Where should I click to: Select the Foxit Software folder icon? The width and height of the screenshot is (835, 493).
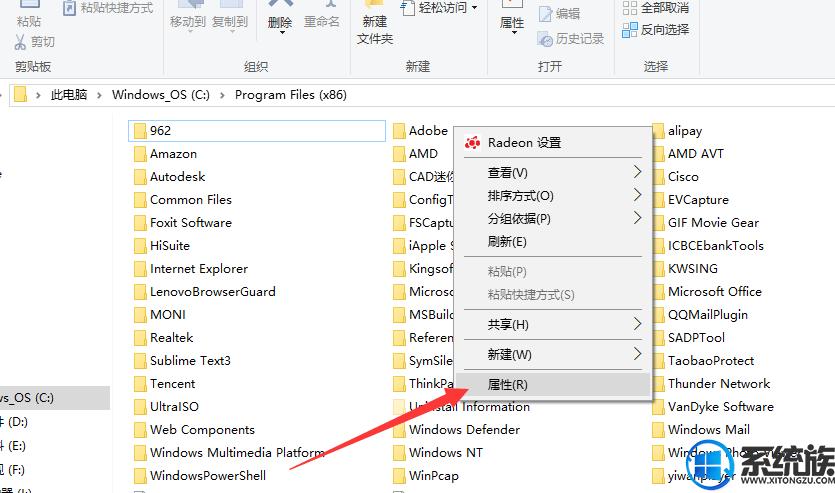click(x=140, y=223)
